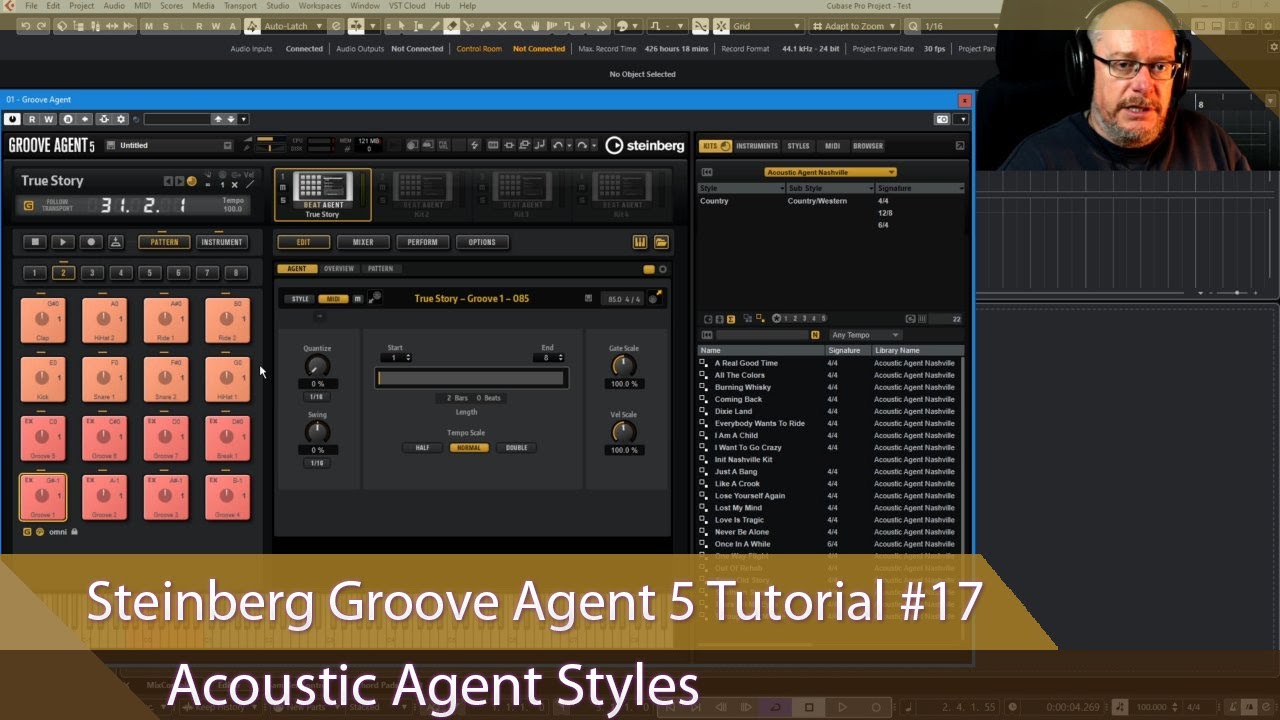Screen dimensions: 1280x720
Task: Click the Vel Scale knob
Action: coord(623,432)
